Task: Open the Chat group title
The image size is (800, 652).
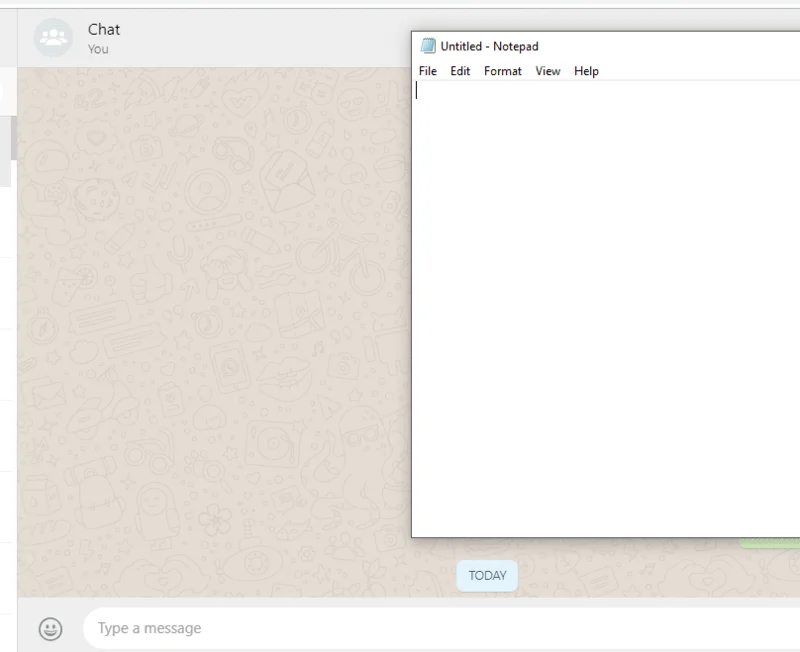Action: coord(104,30)
